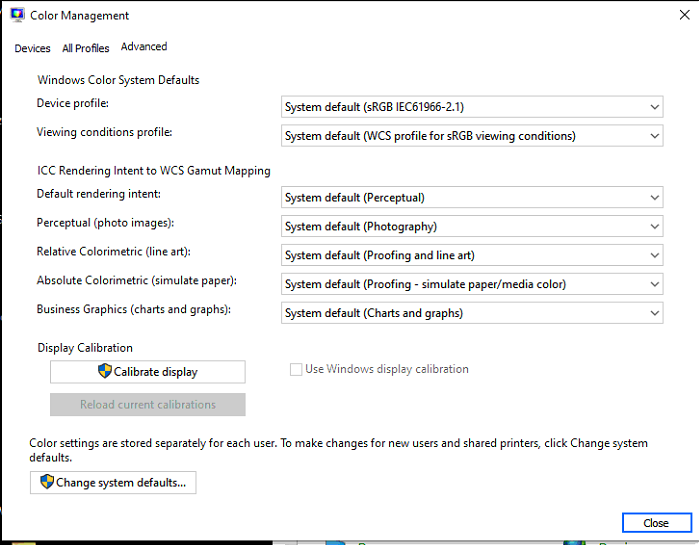Expand the Viewing conditions profile dropdown

point(471,136)
